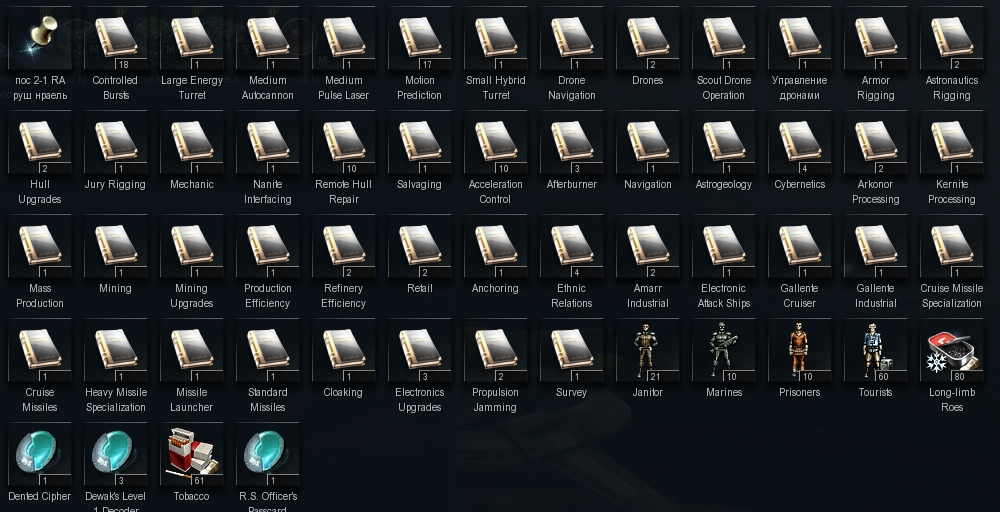Select the Cloaking skillbook
The width and height of the screenshot is (1000, 512).
coord(344,349)
